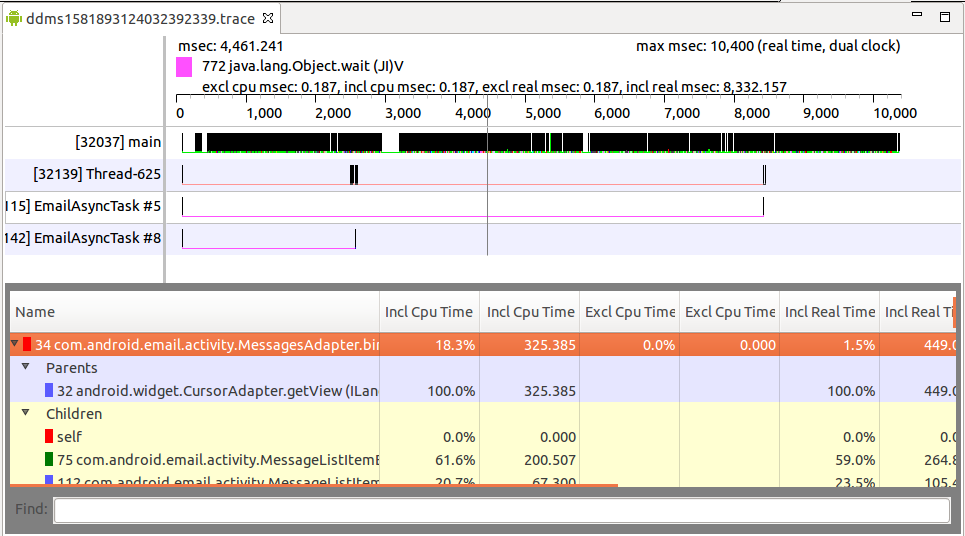Collapse the MessagesAdapter.bindView row
Viewport: 965px width, 536px height.
tap(14, 344)
